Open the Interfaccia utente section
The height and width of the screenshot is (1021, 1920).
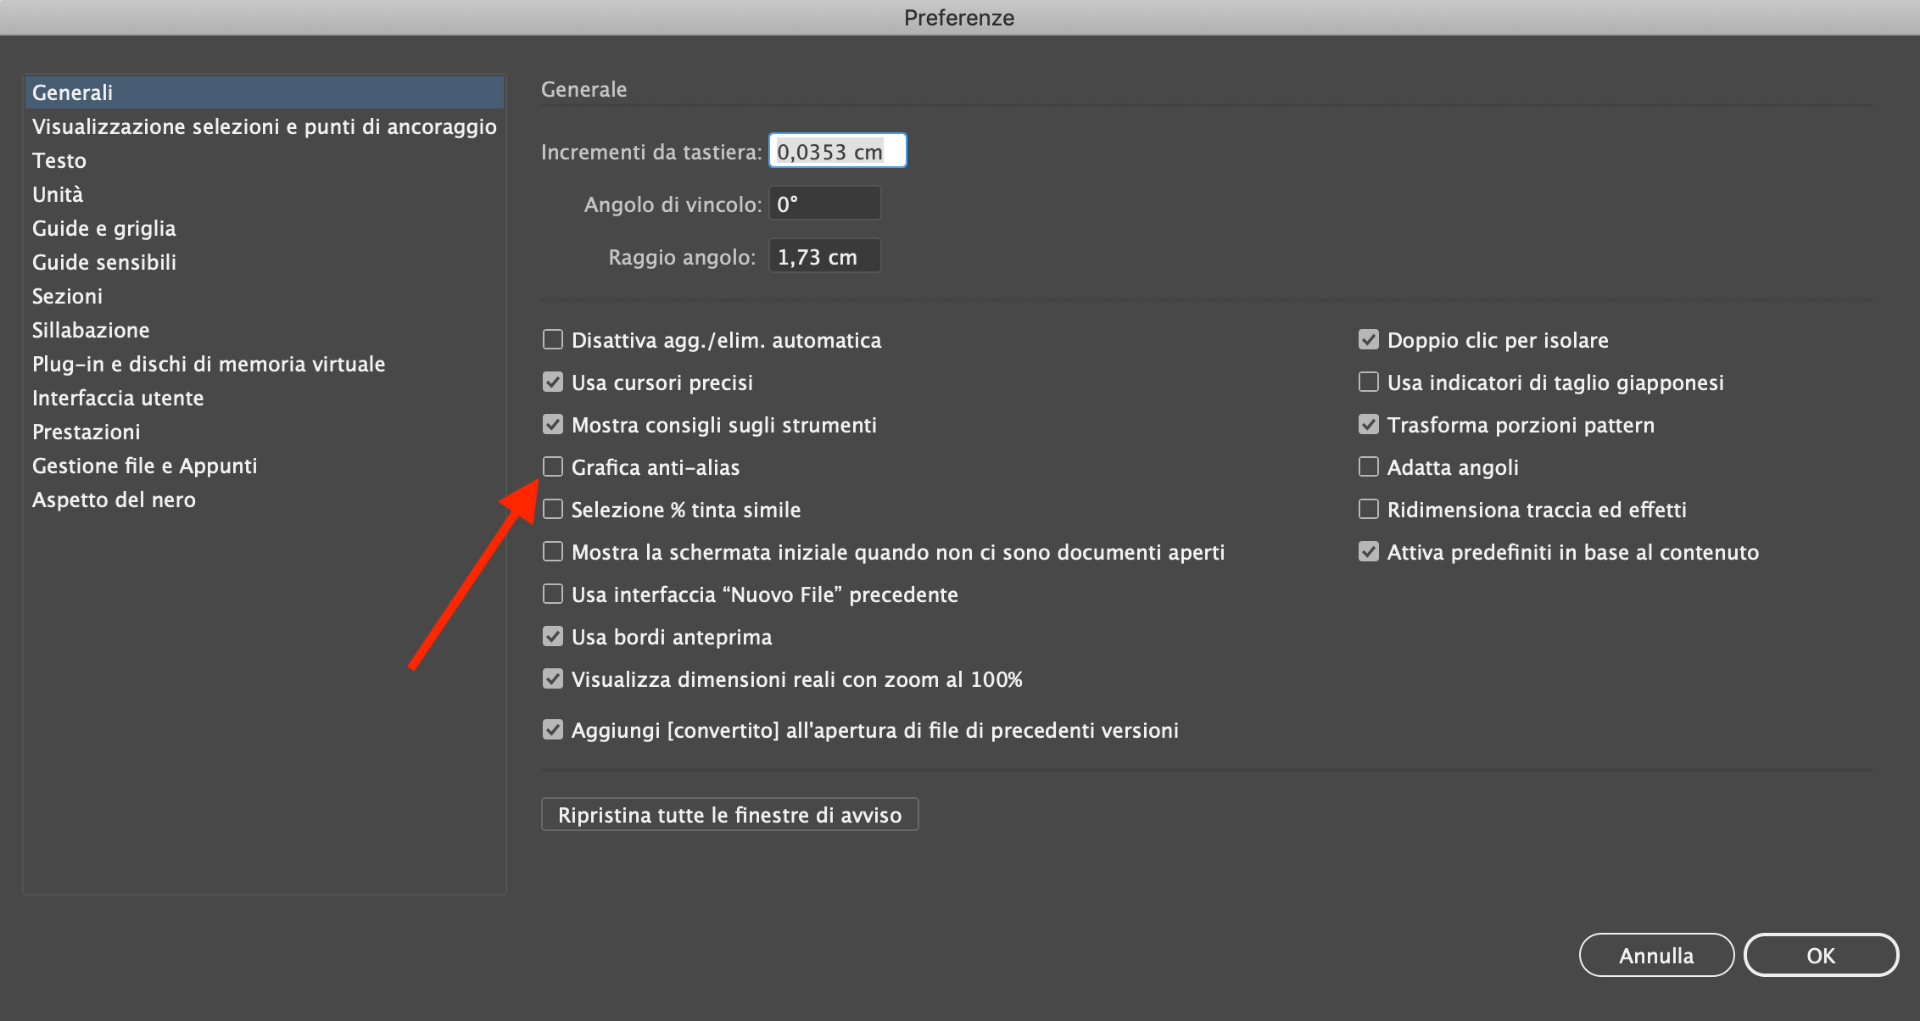tap(264, 398)
